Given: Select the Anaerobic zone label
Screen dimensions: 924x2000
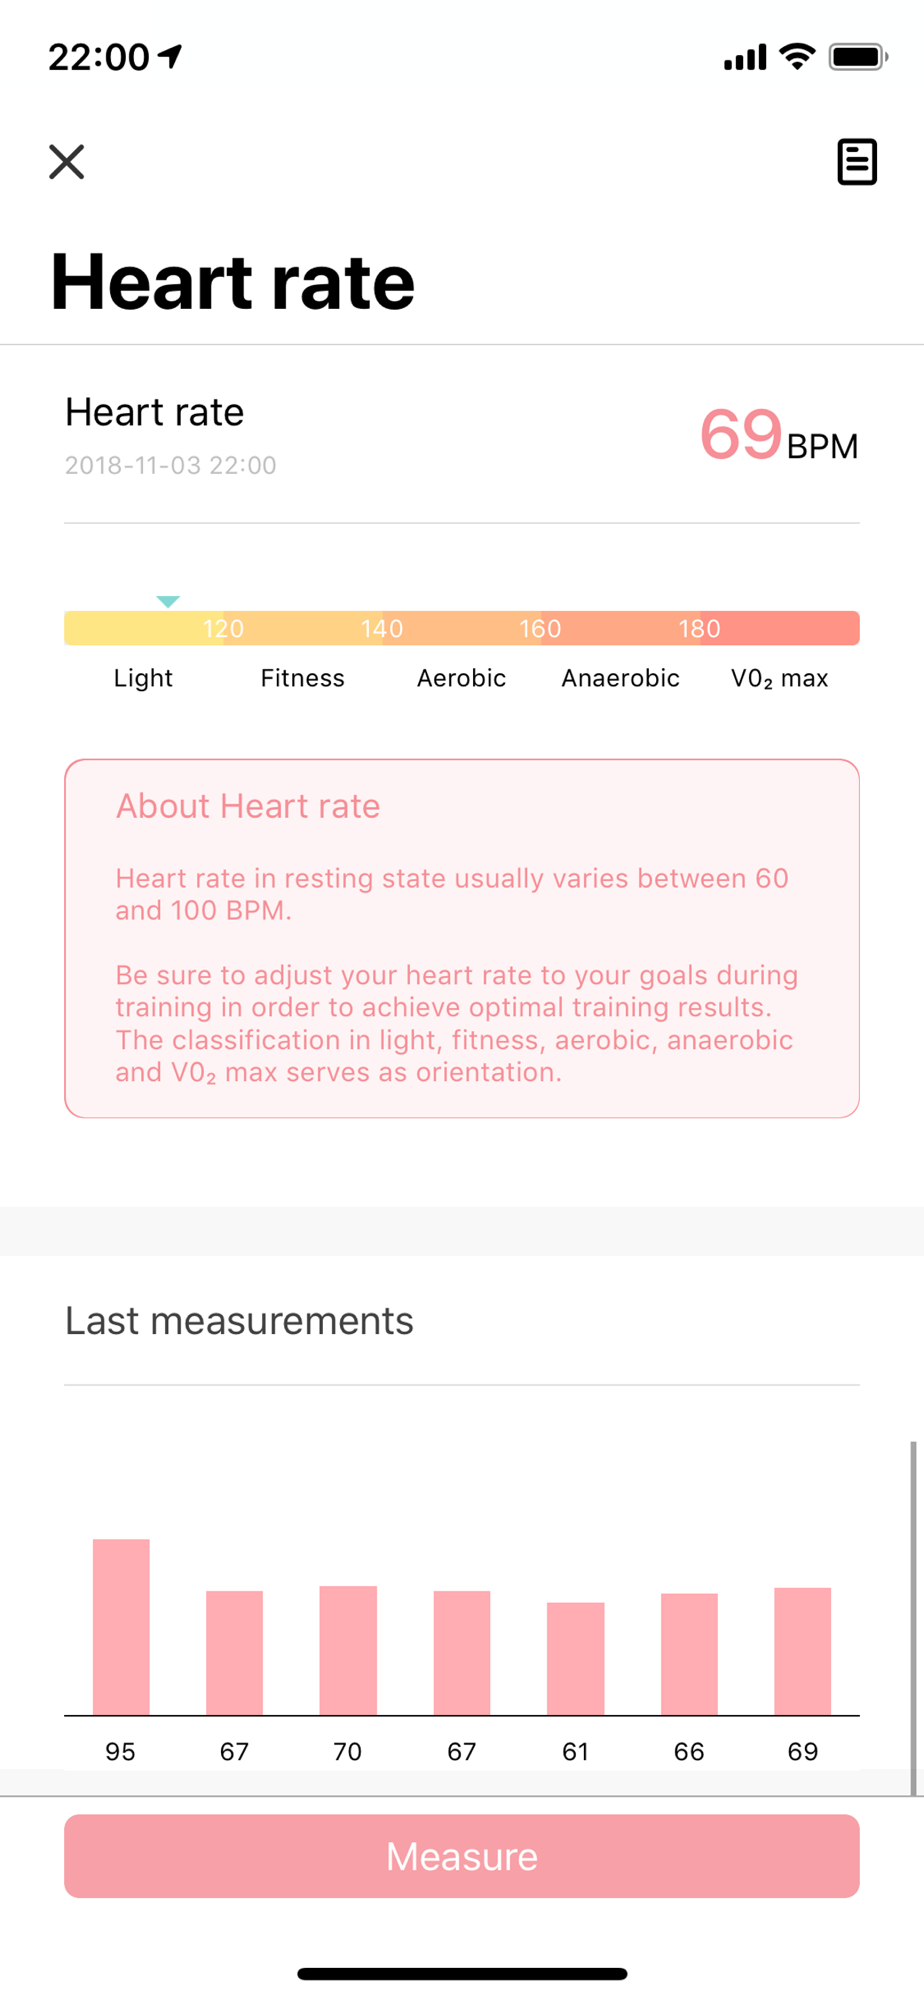Looking at the screenshot, I should pos(620,678).
